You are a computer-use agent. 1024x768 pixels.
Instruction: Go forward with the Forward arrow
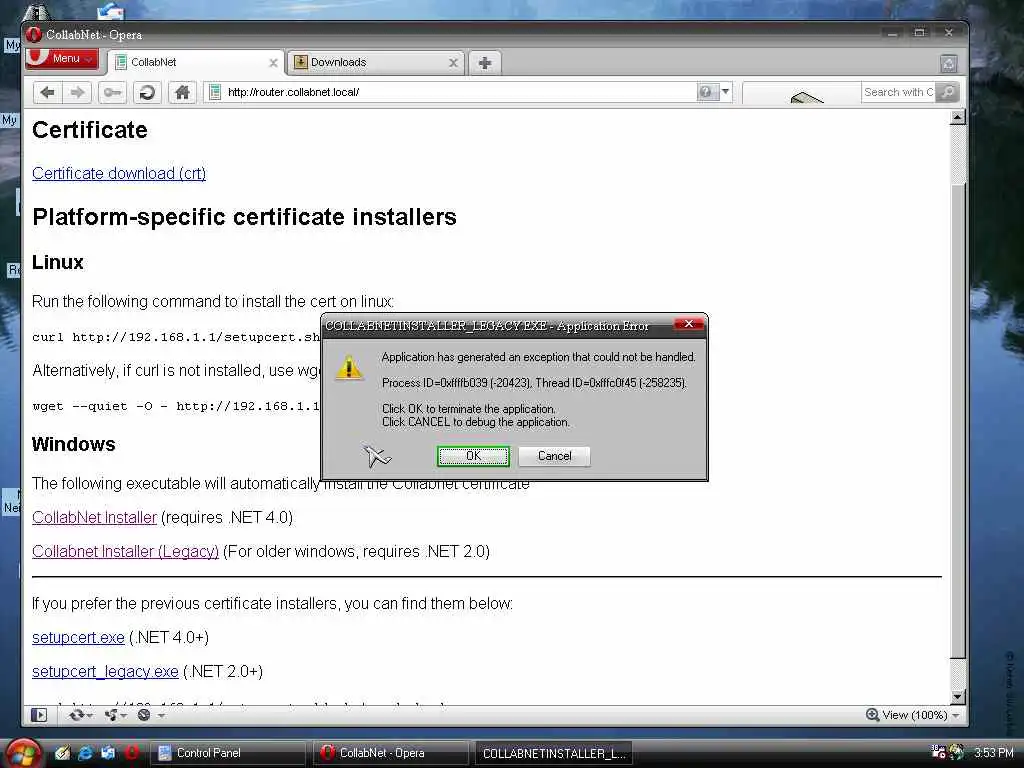click(77, 93)
